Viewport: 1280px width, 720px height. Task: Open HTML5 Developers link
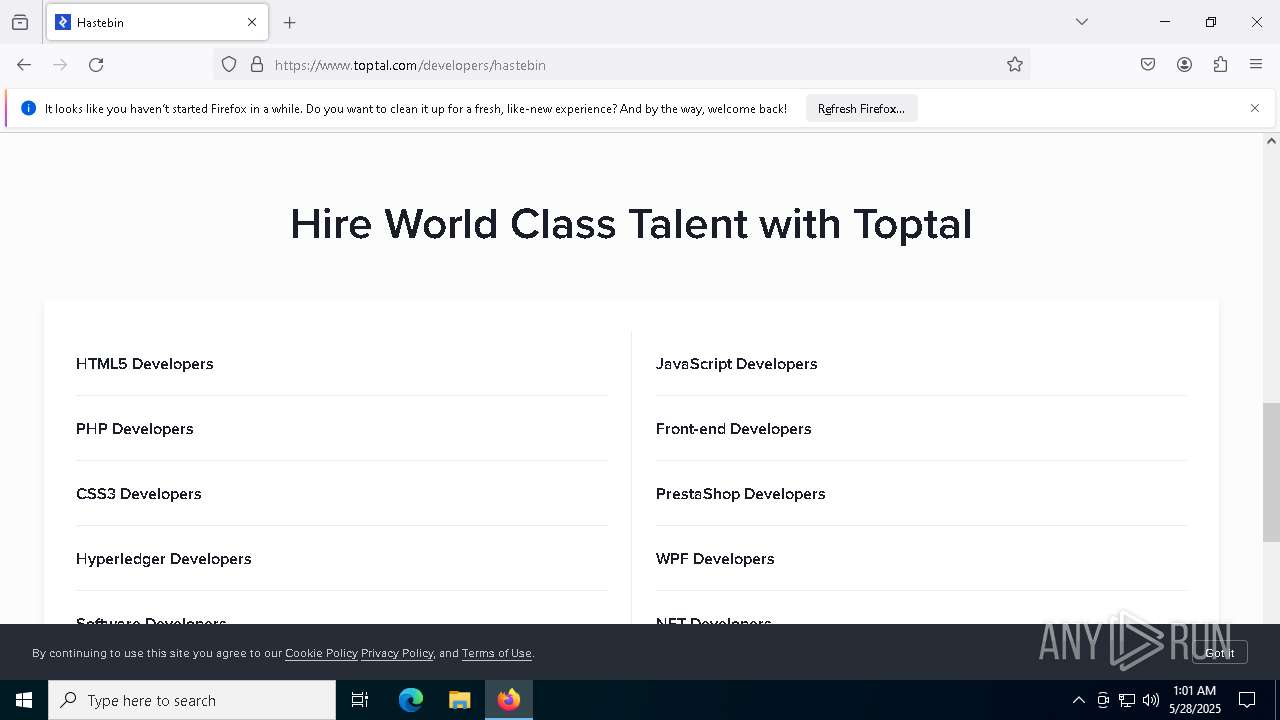point(145,364)
